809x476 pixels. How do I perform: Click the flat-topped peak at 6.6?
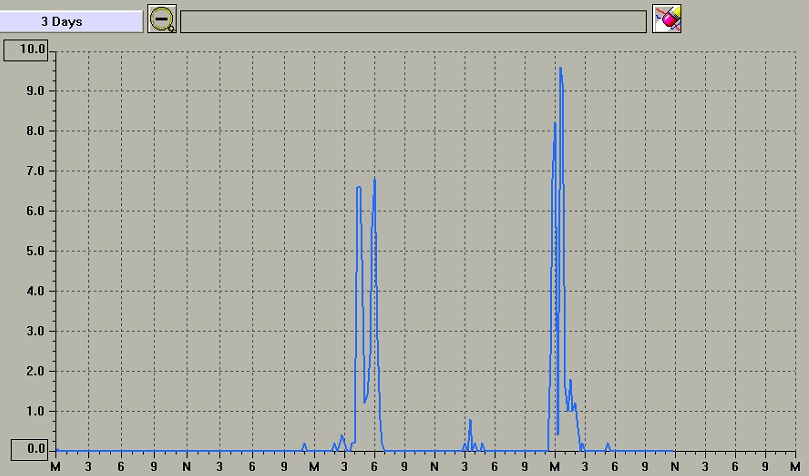tap(358, 188)
